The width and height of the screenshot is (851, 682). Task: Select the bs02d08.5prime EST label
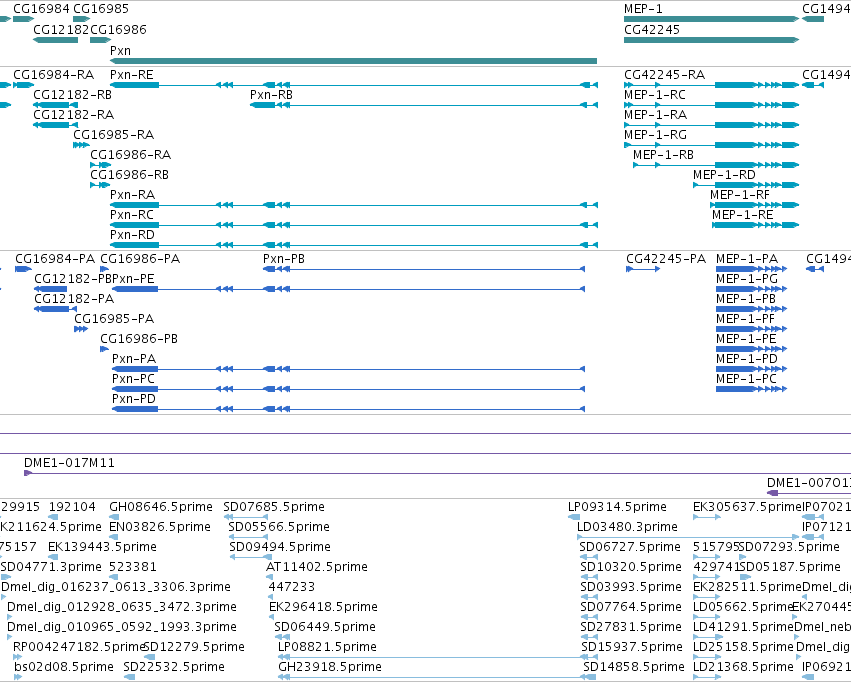[x=64, y=667]
